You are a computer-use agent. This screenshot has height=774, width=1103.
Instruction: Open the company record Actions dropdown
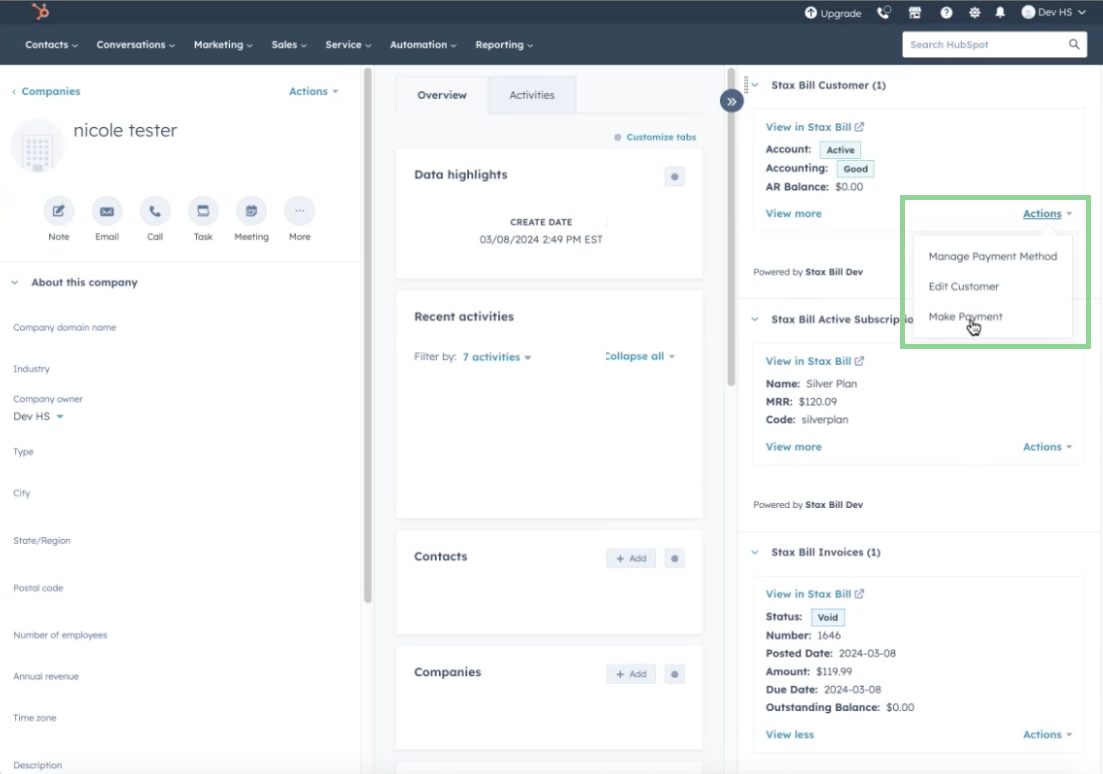pos(314,91)
